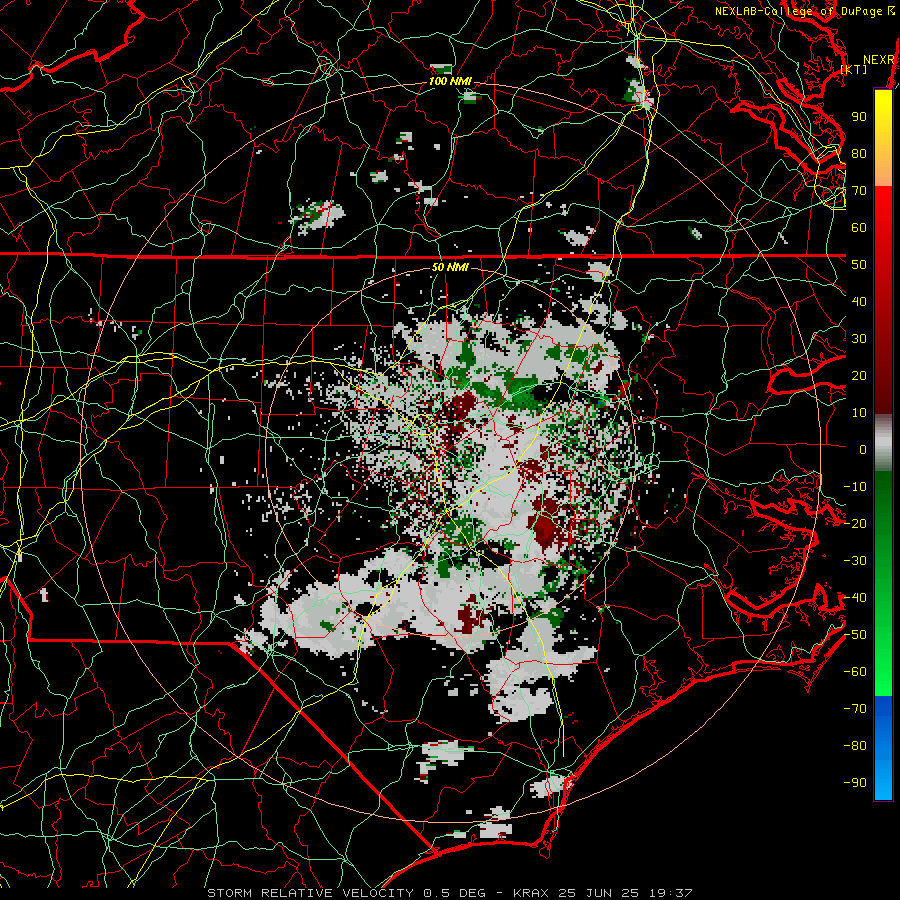The width and height of the screenshot is (900, 900).
Task: Click the 0.5 DEG tilt text in footer
Action: tap(454, 893)
